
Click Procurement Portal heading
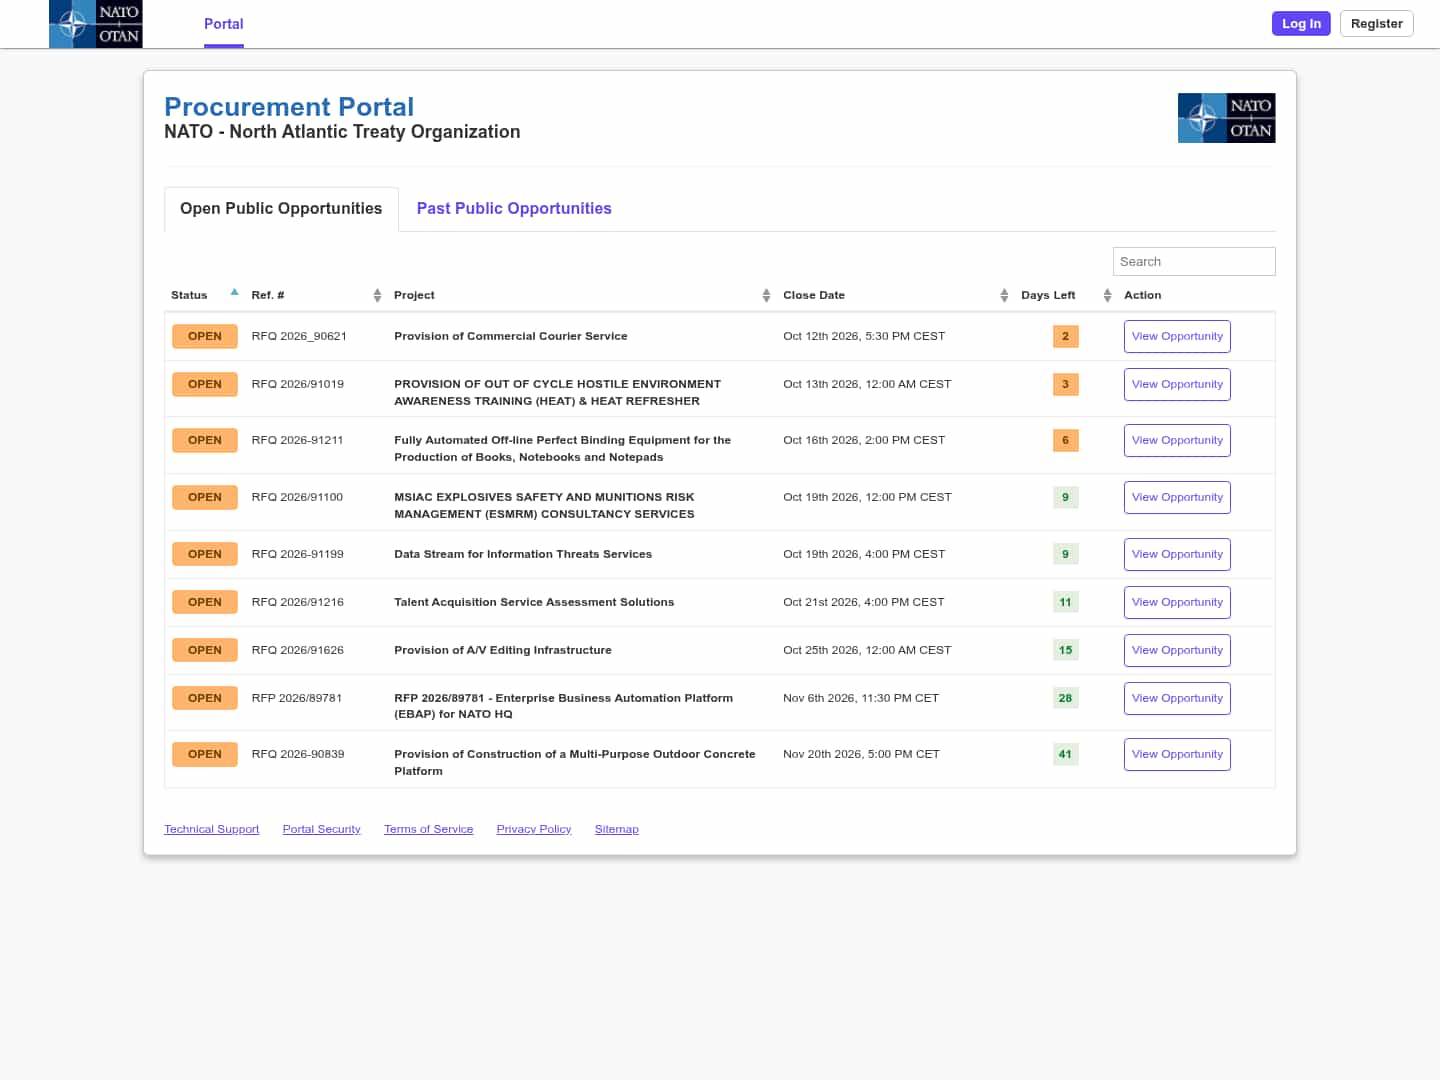pos(289,107)
